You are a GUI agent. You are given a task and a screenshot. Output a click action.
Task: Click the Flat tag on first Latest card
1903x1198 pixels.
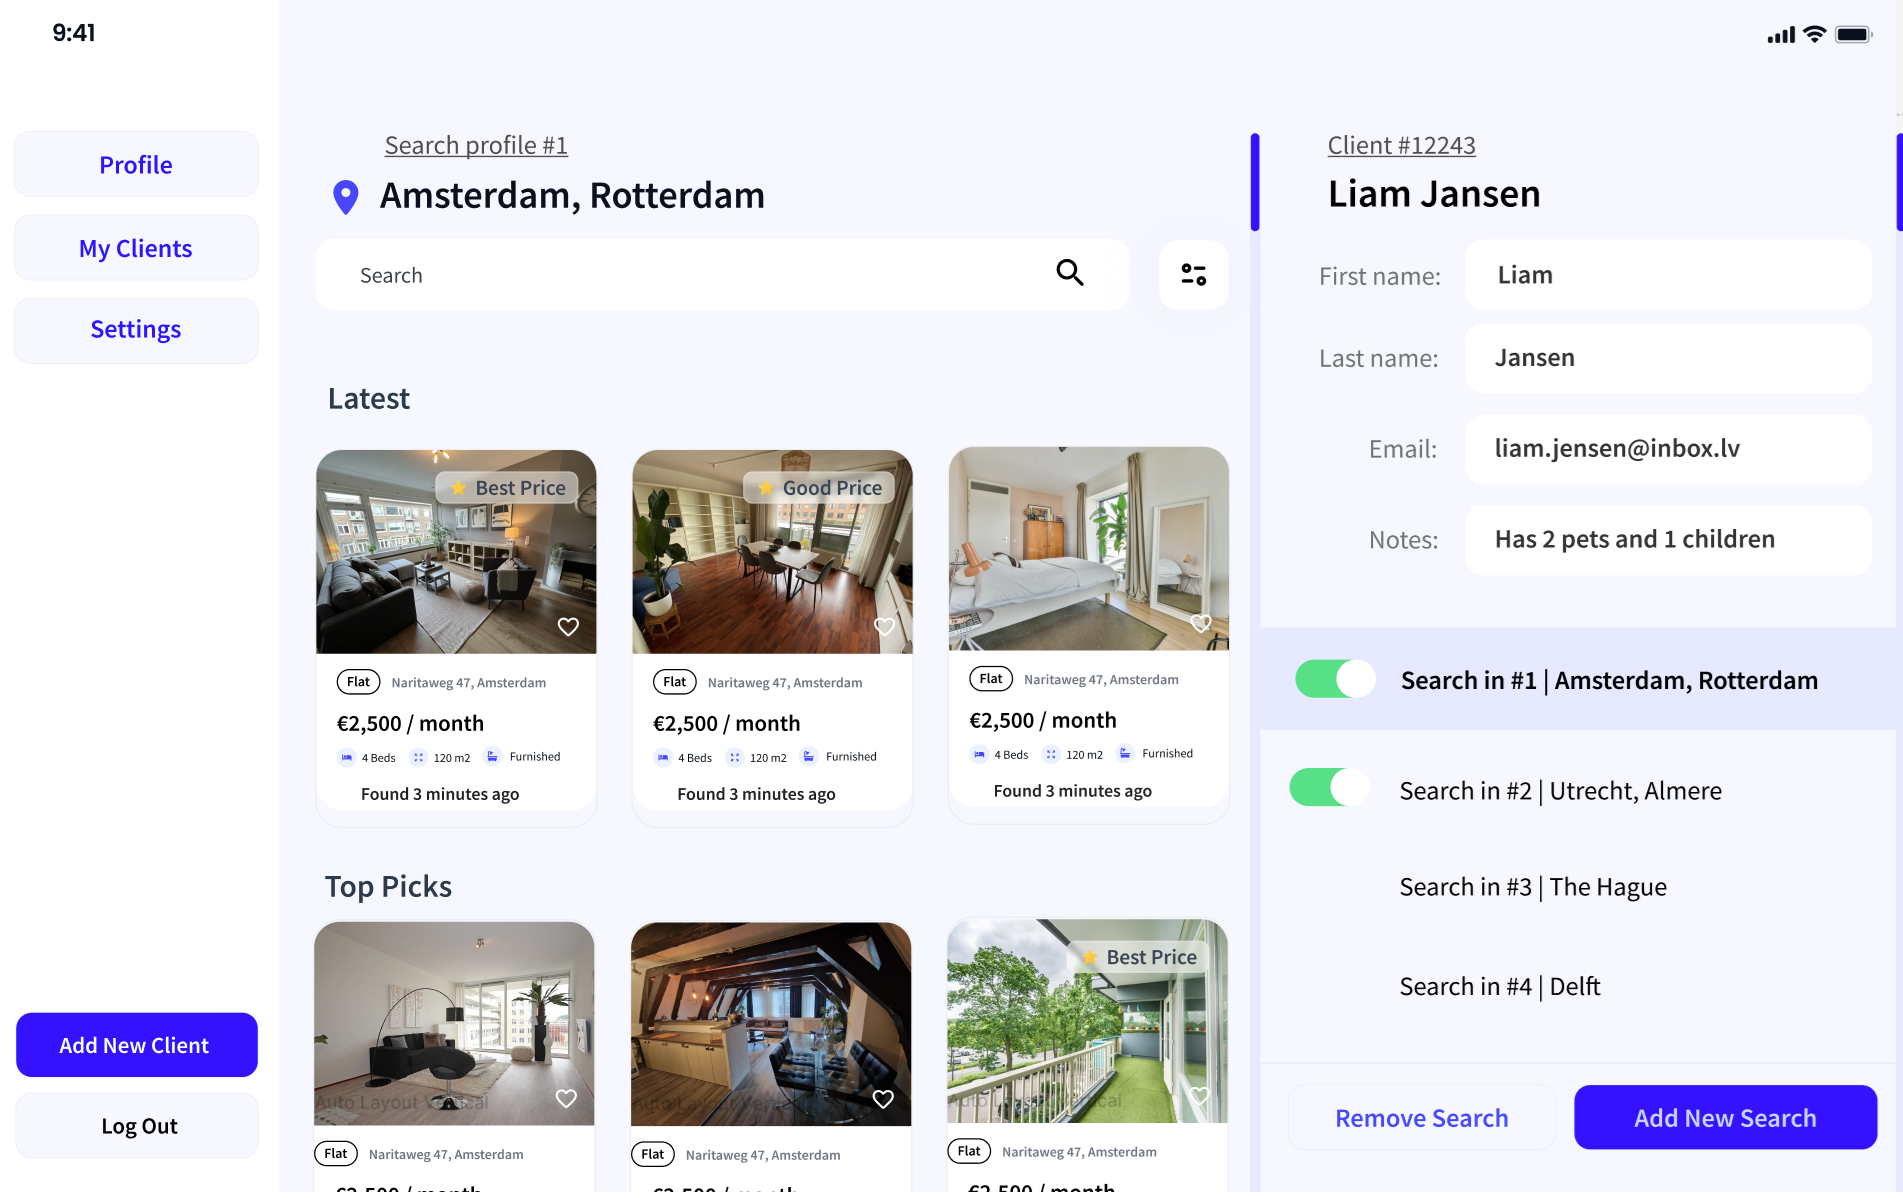pyautogui.click(x=358, y=682)
